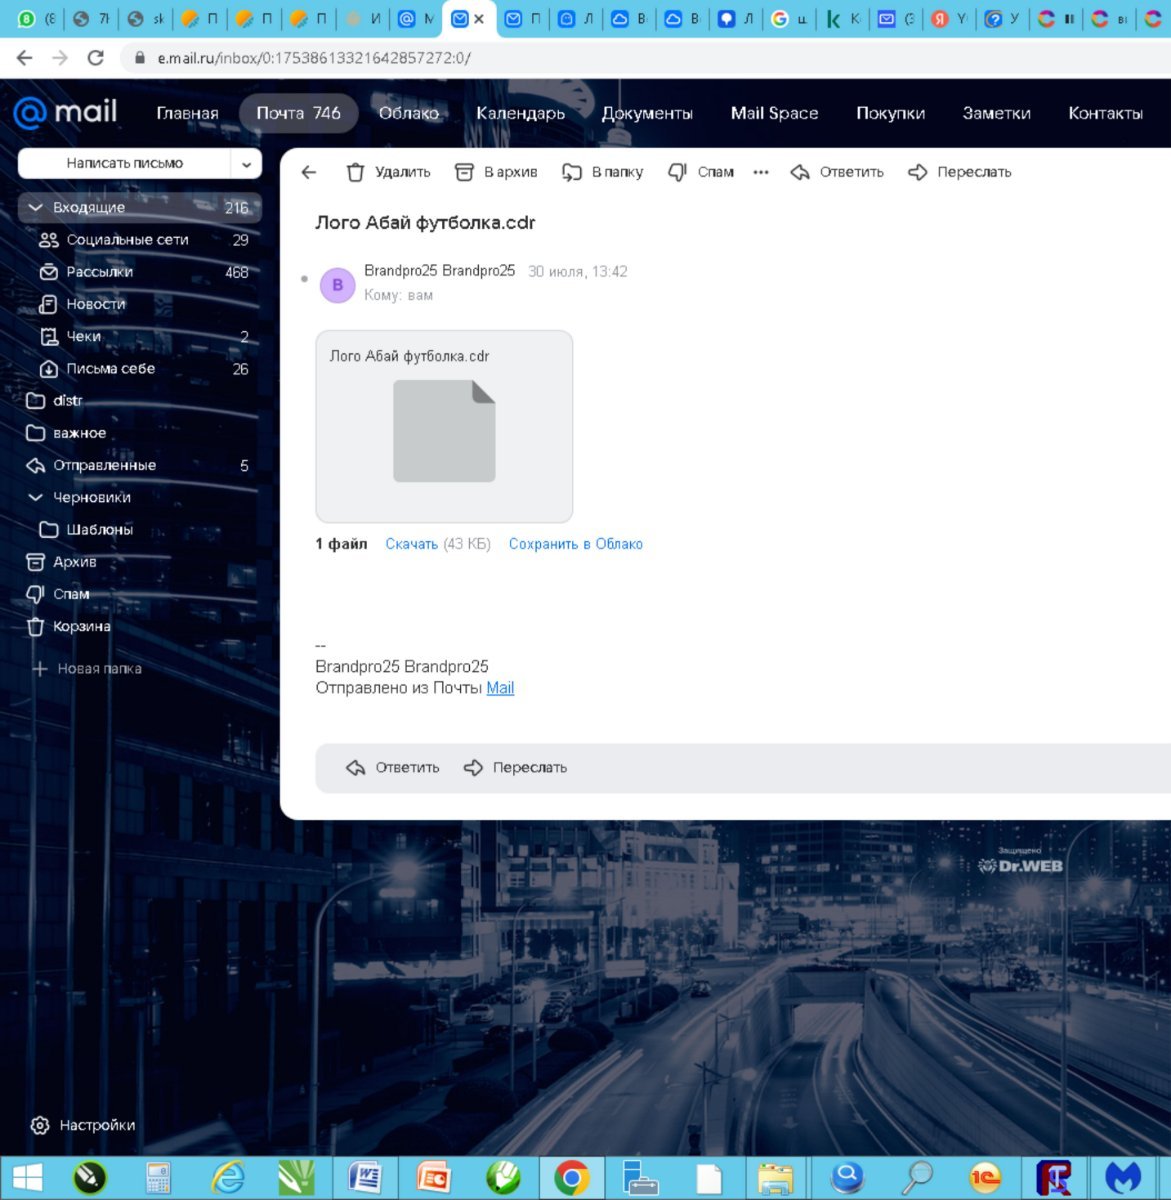Collapse the Черновики folder chevron
Viewport: 1171px width, 1200px height.
[36, 497]
